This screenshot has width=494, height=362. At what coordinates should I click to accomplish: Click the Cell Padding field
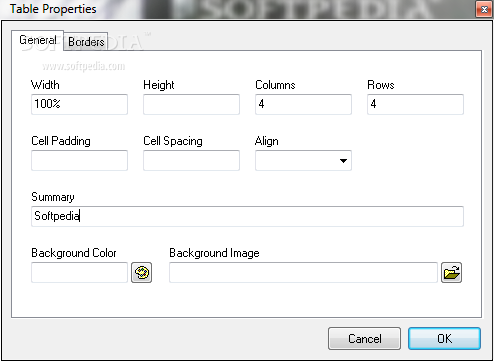[79, 160]
